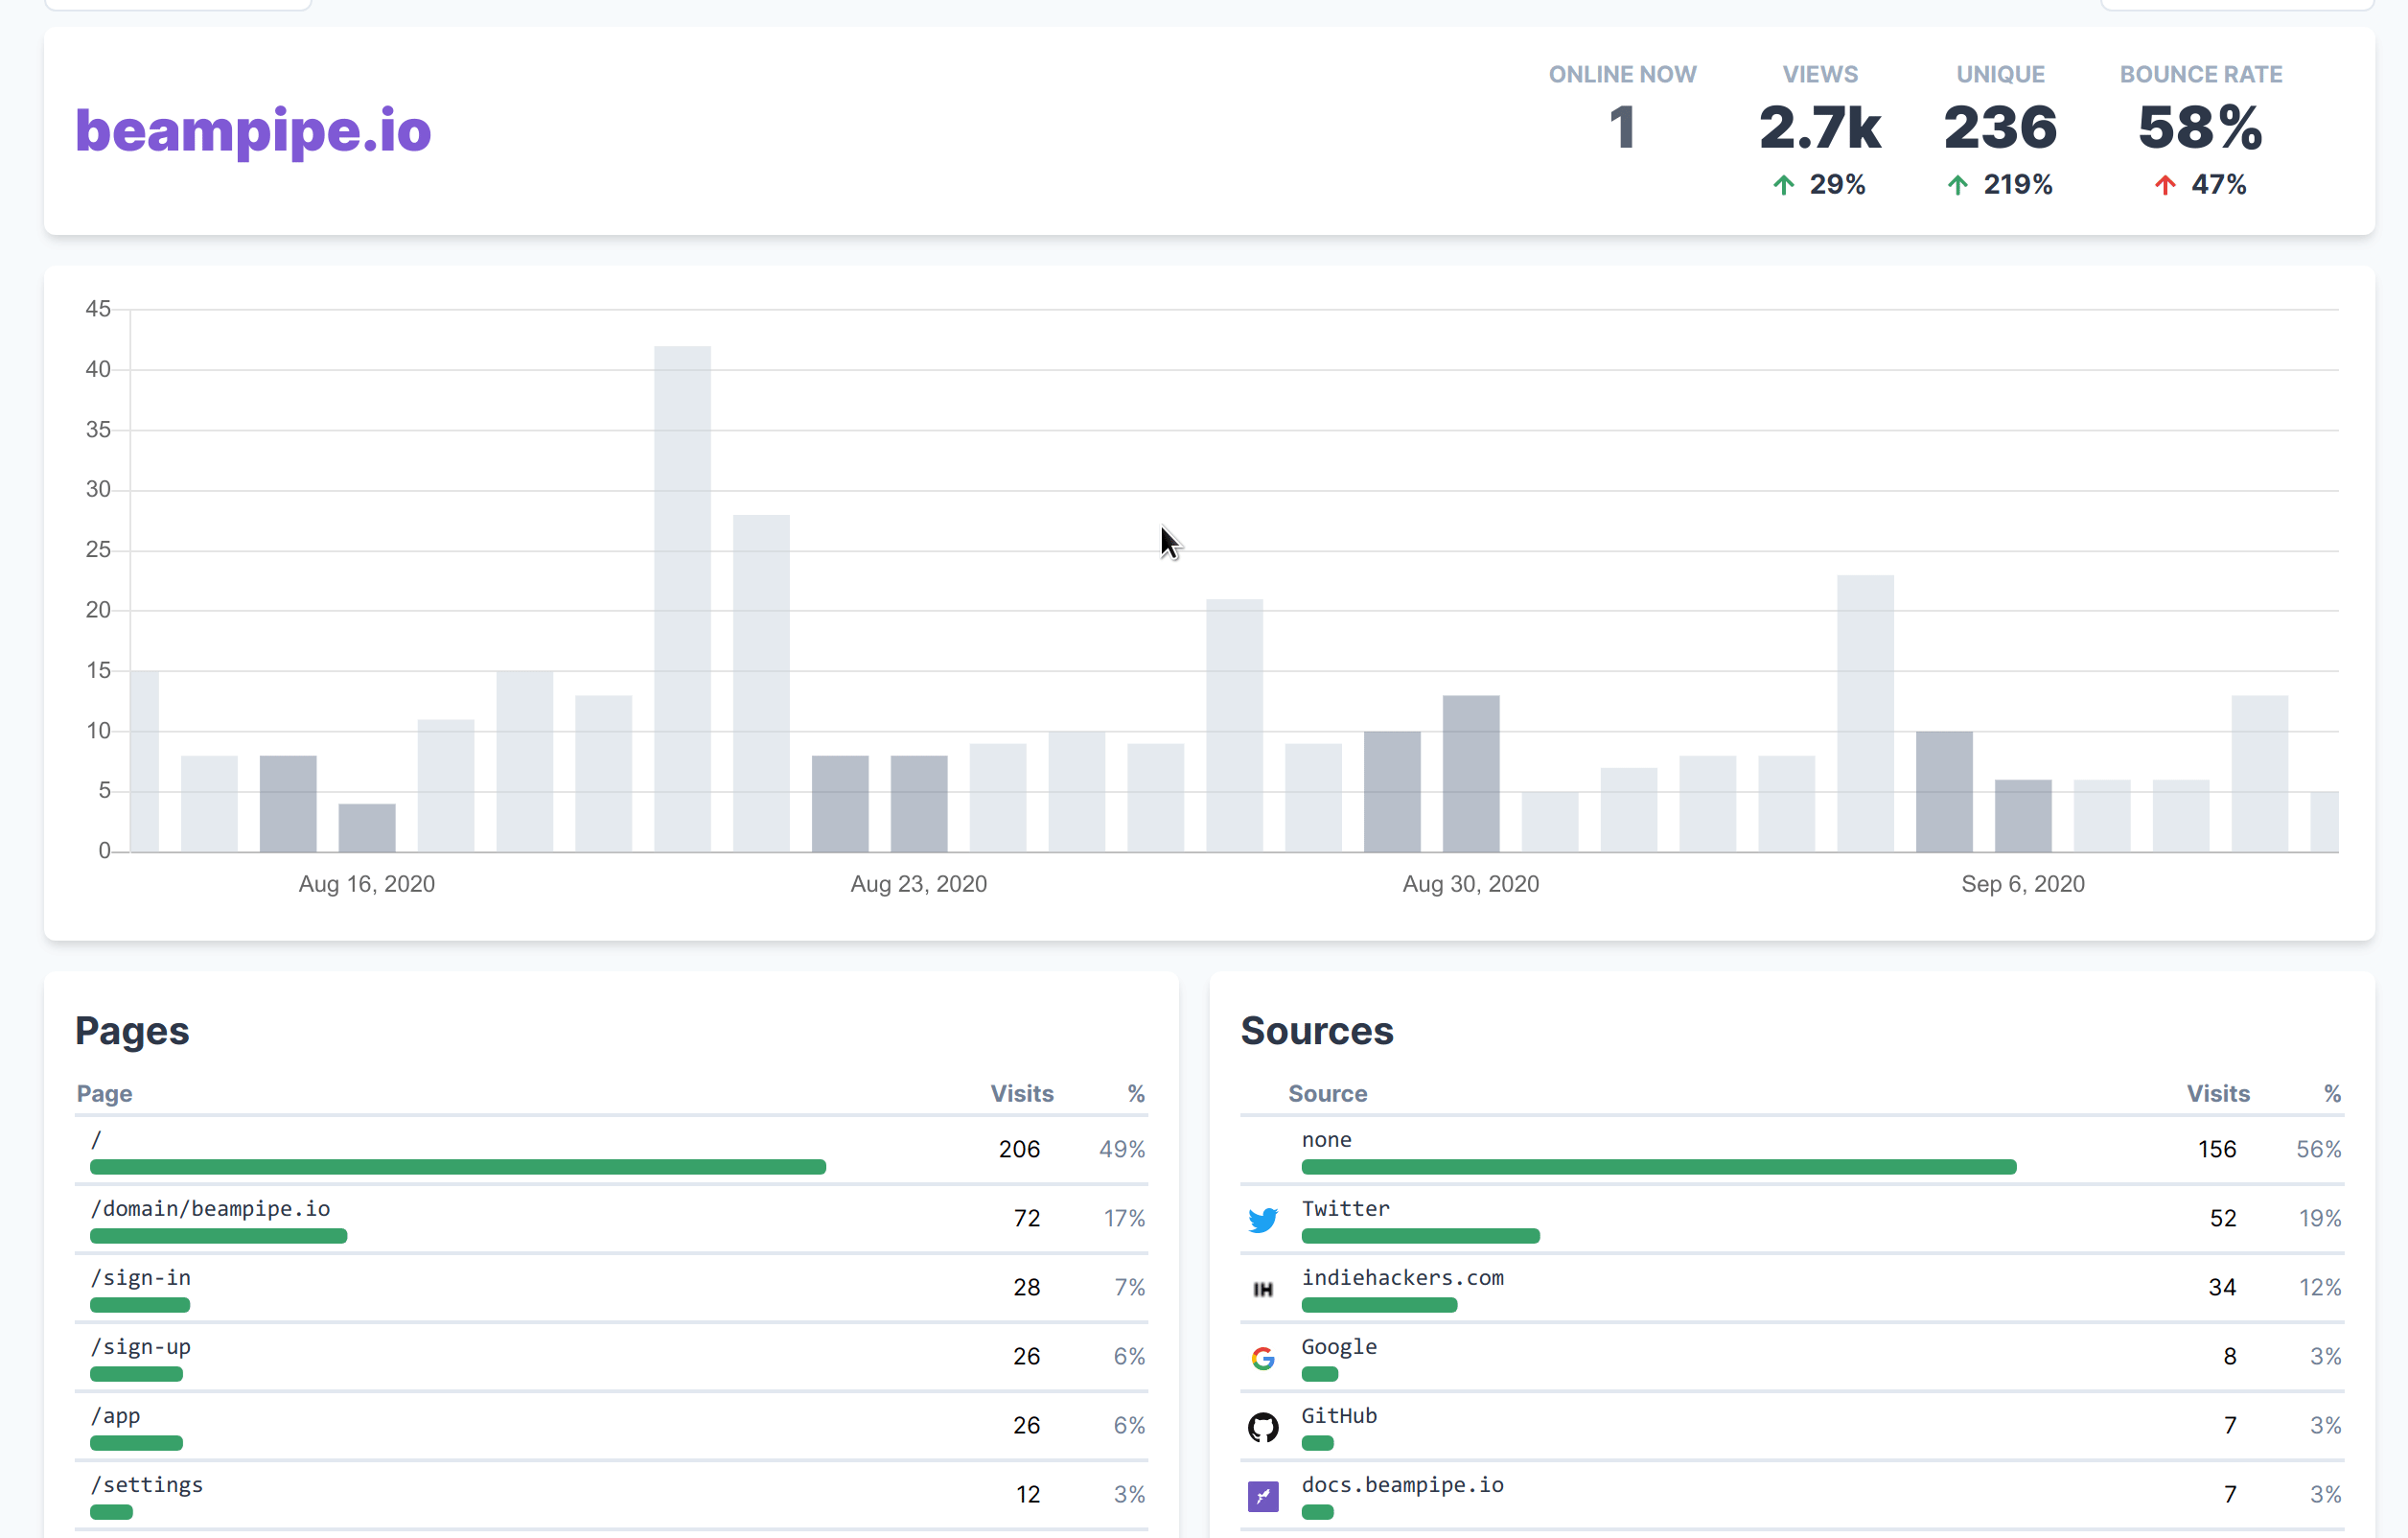The image size is (2408, 1538).
Task: Click red up arrow under Bounce Rate
Action: (x=2164, y=185)
